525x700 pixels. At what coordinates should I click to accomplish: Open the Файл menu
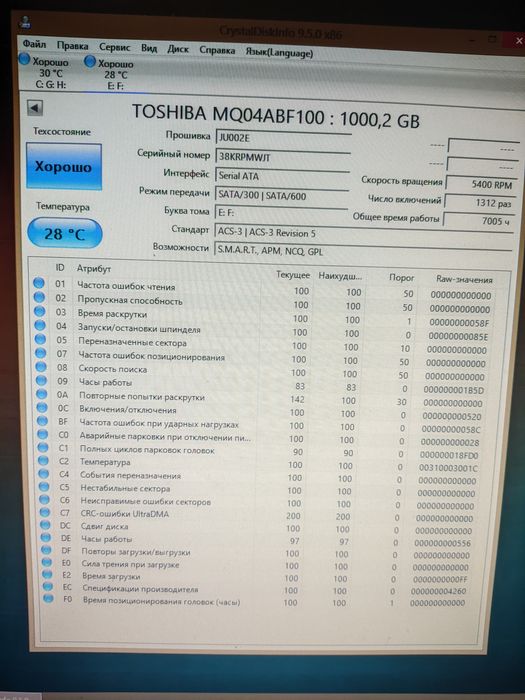[x=34, y=44]
